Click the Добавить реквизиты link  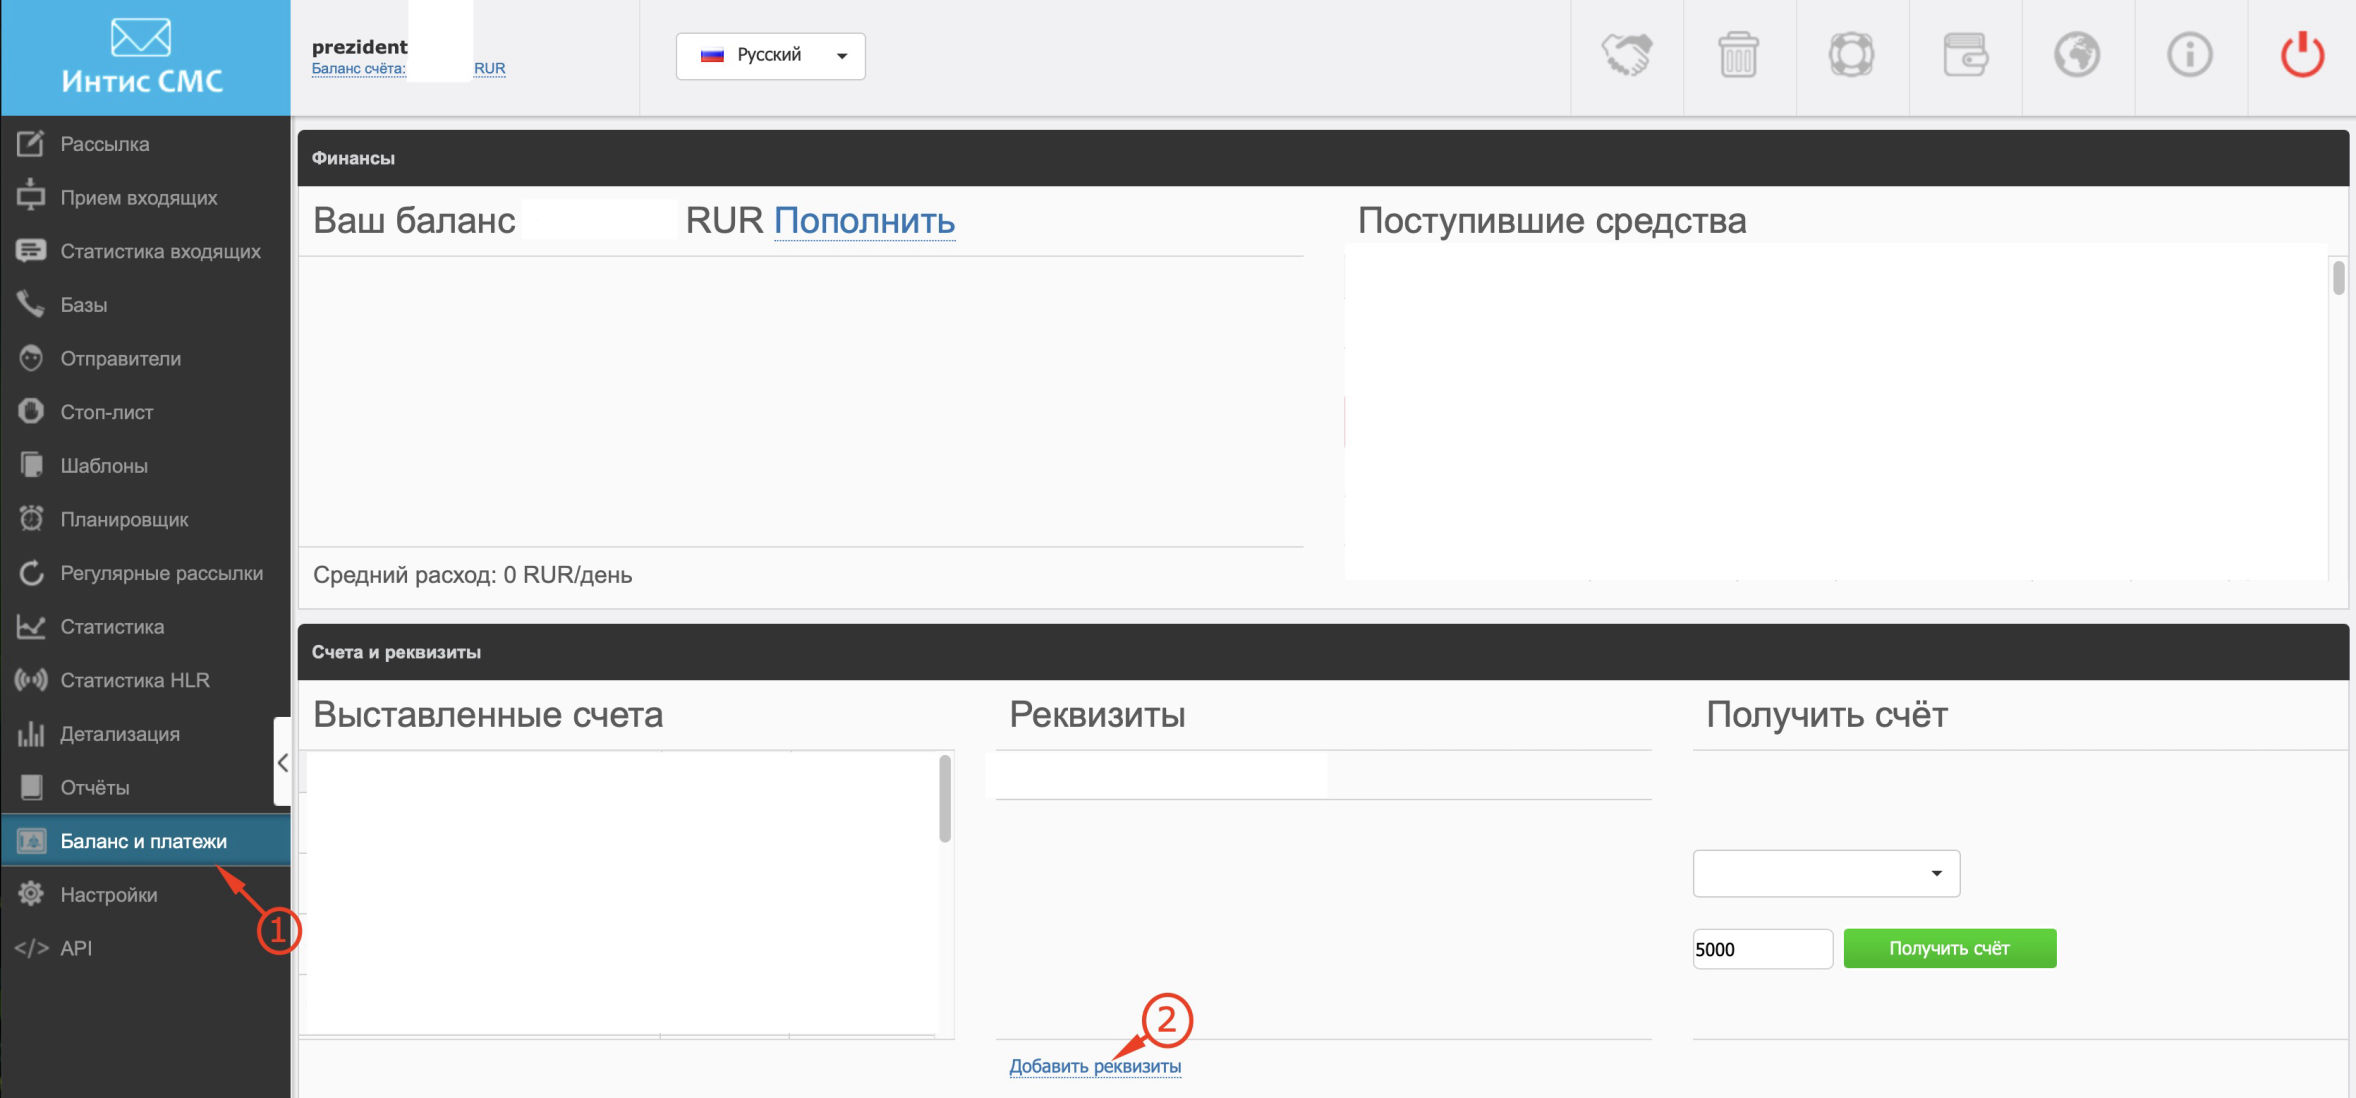[x=1094, y=1066]
